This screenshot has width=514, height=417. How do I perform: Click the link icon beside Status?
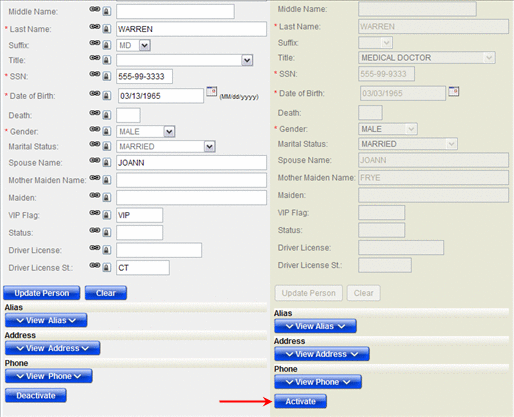[x=95, y=230]
